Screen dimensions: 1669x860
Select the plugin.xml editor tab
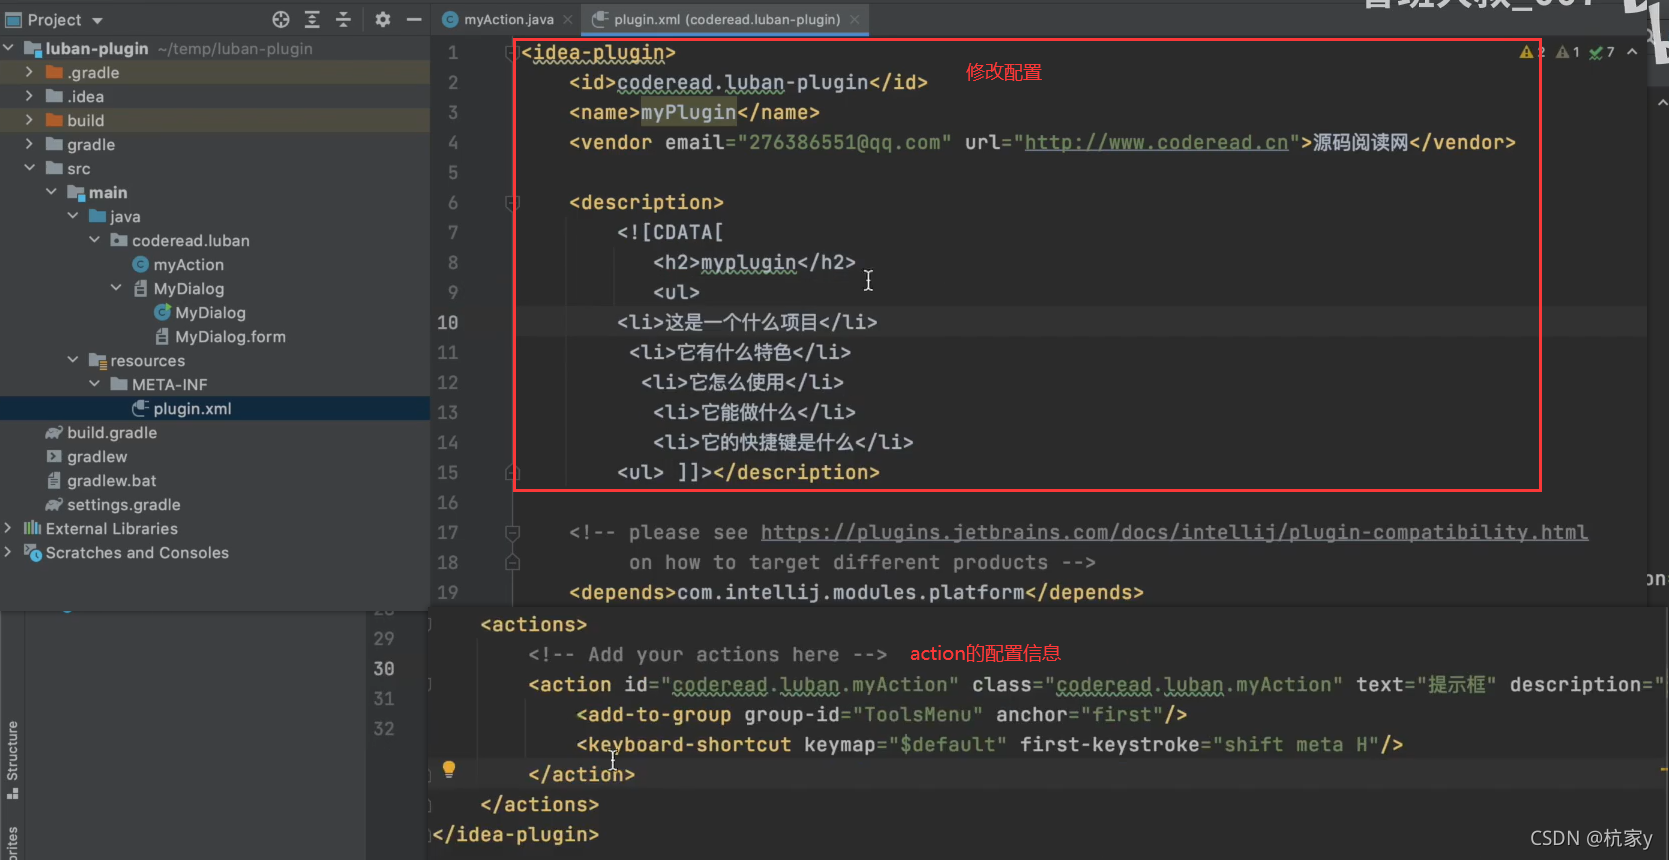pos(726,19)
